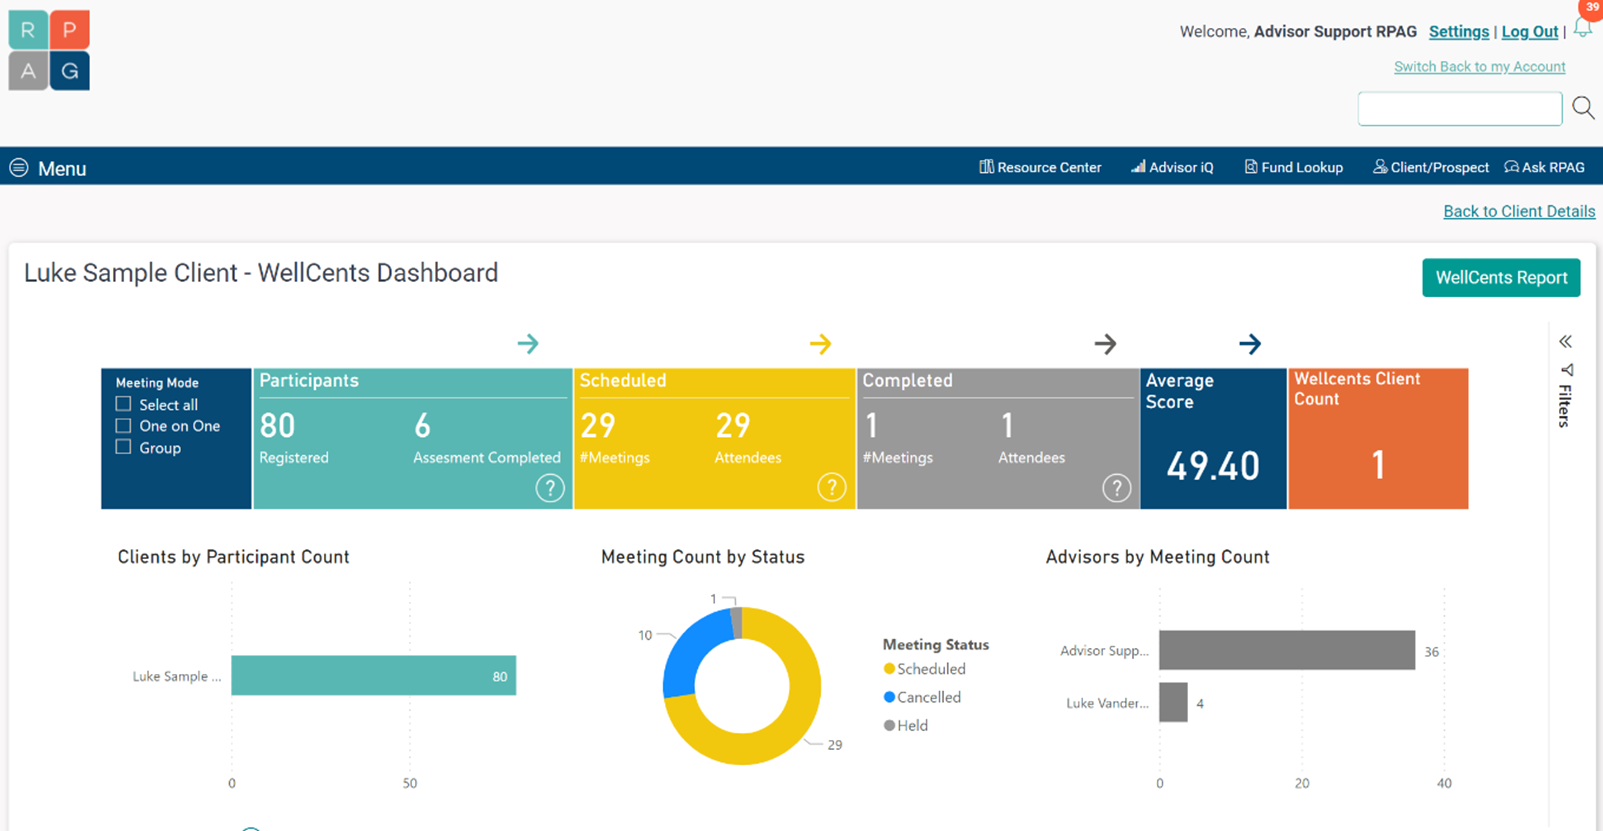Click the 6 Assesment Completed value

422,427
